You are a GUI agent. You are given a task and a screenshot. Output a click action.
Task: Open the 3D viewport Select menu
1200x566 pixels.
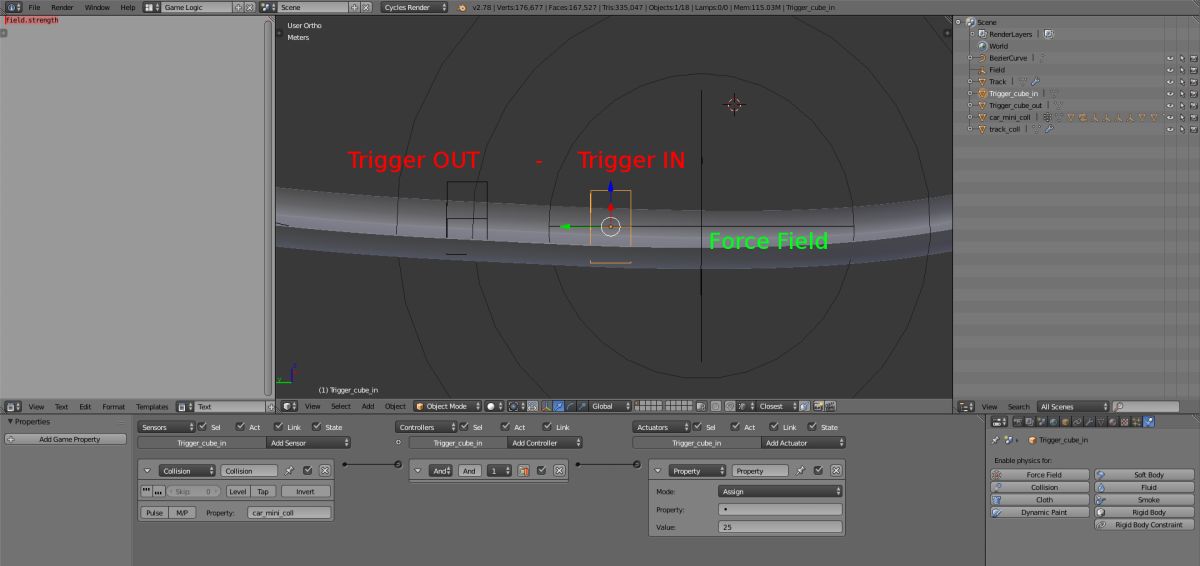pyautogui.click(x=341, y=406)
